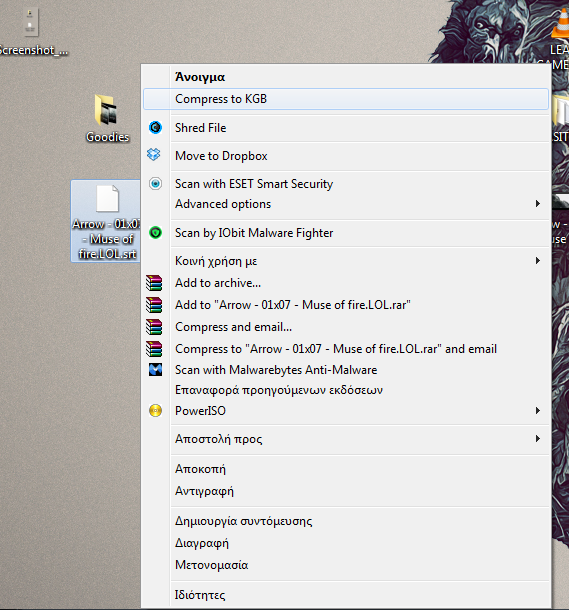Choose Αποκοπή to cut the file
Image resolution: width=569 pixels, height=610 pixels.
click(346, 469)
